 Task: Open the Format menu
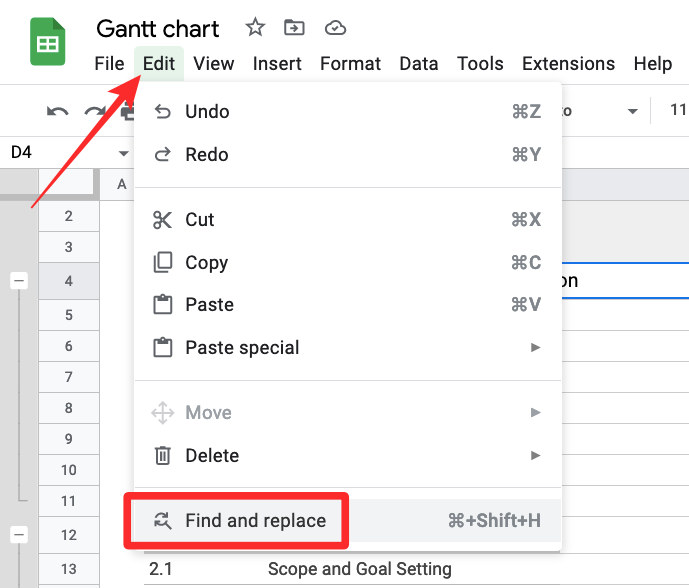pos(350,63)
